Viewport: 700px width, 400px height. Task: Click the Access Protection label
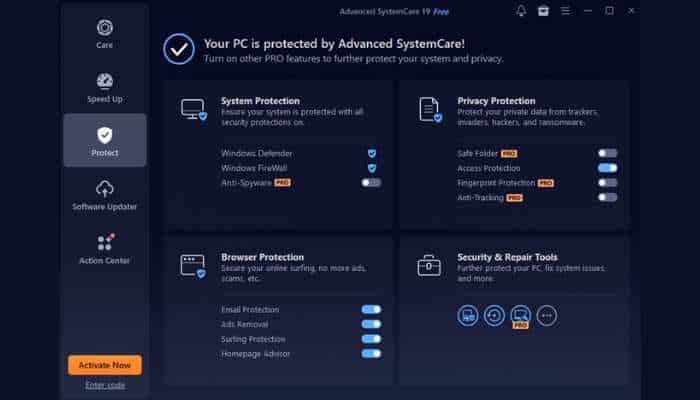point(488,168)
